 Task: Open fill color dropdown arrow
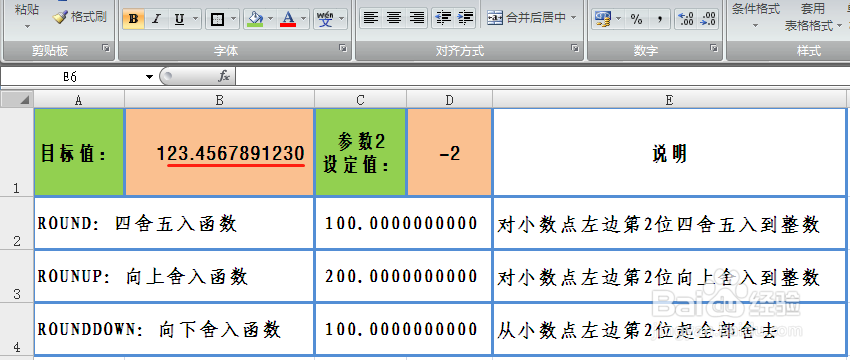(x=271, y=20)
